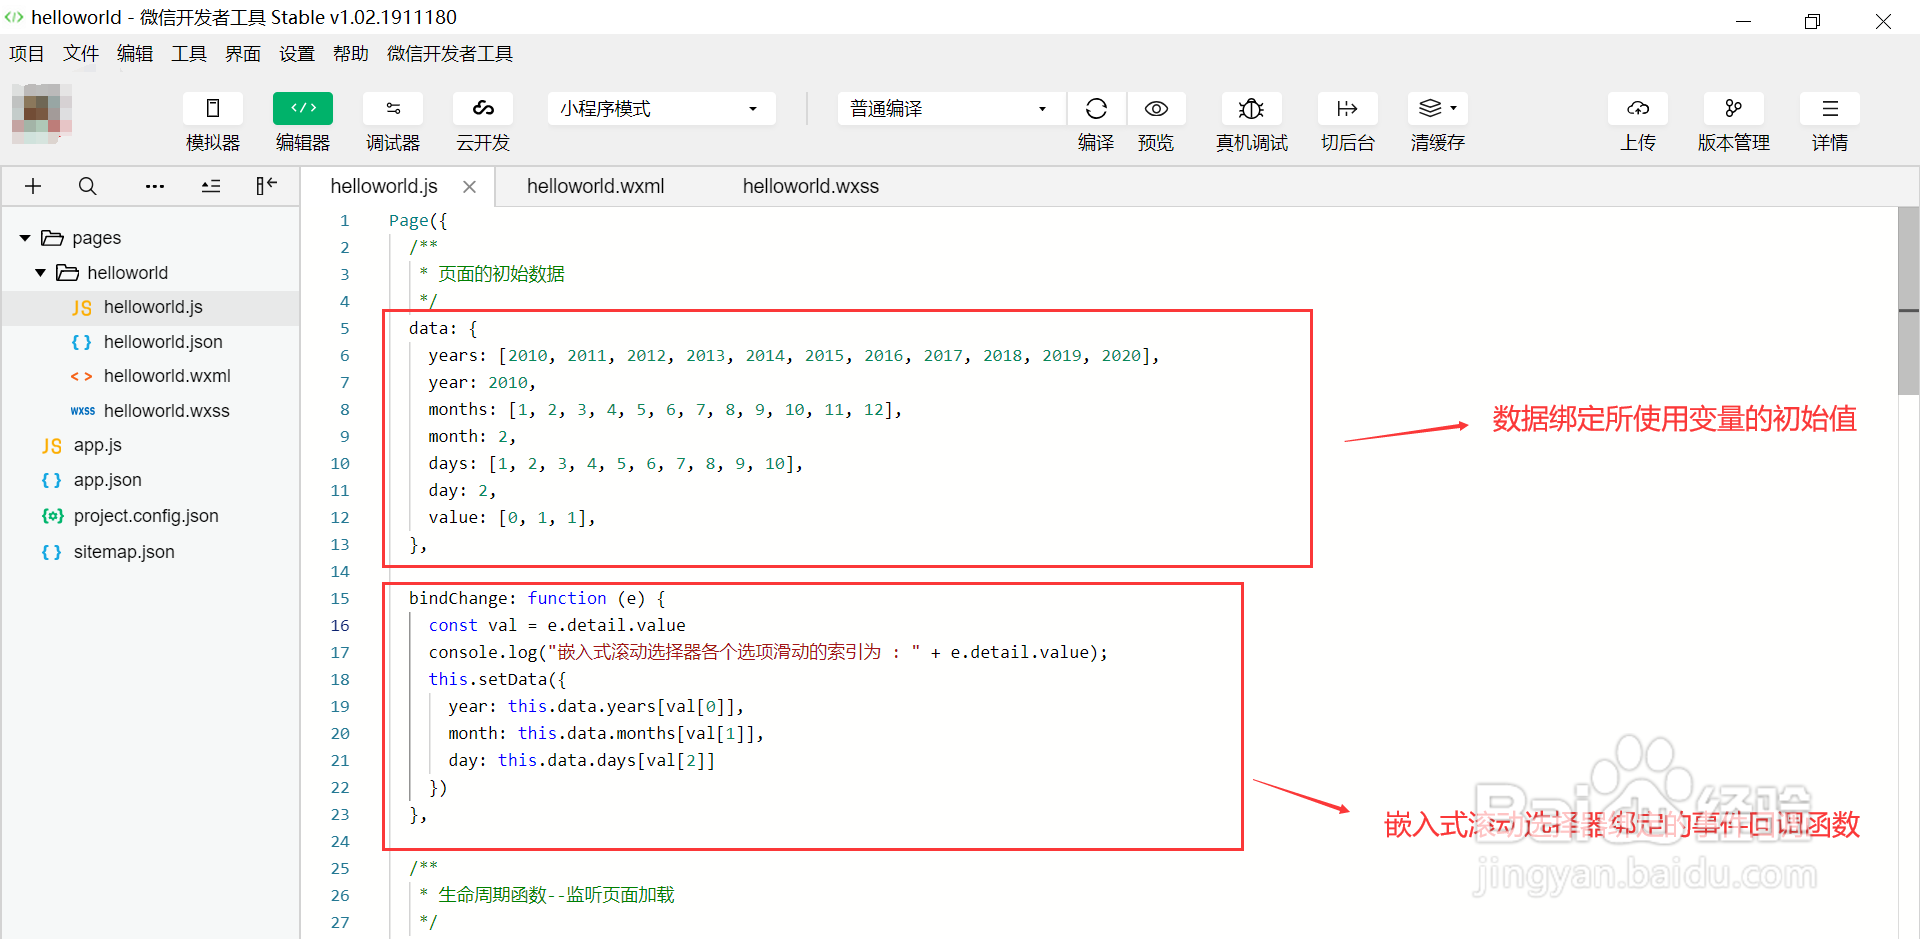Click the 预览 preview eye icon
Viewport: 1920px width, 939px height.
click(1156, 108)
